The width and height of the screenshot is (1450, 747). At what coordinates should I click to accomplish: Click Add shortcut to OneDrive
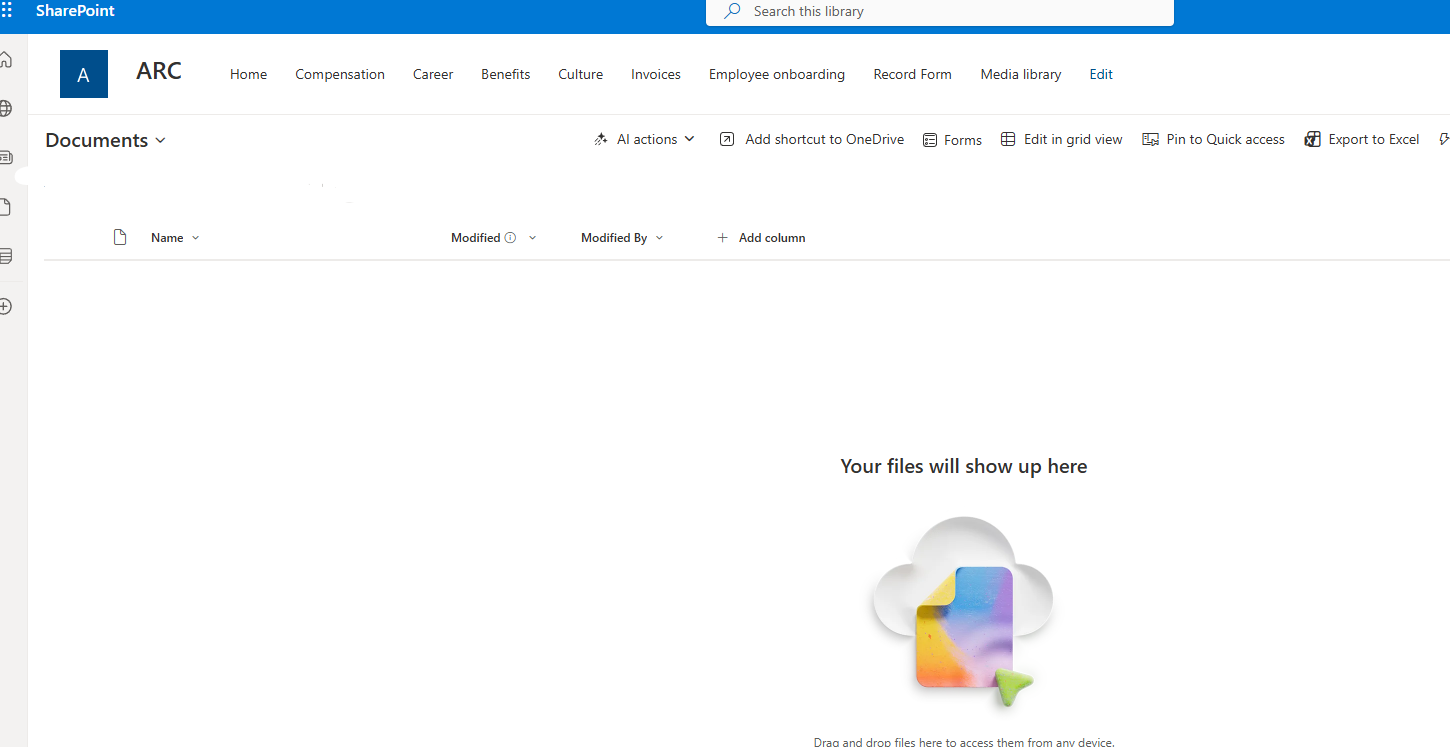point(812,140)
